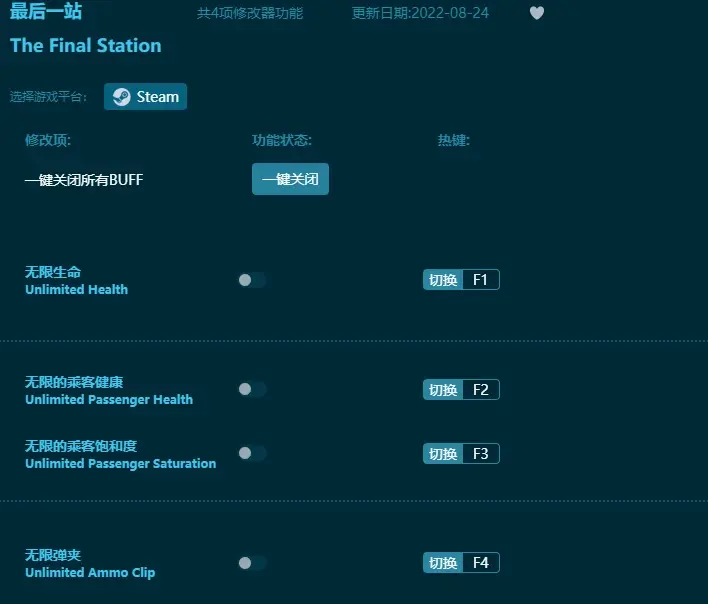Viewport: 708px width, 604px height.
Task: Click the 无限的乘客饱和度 Chinese label
Action: click(81, 446)
